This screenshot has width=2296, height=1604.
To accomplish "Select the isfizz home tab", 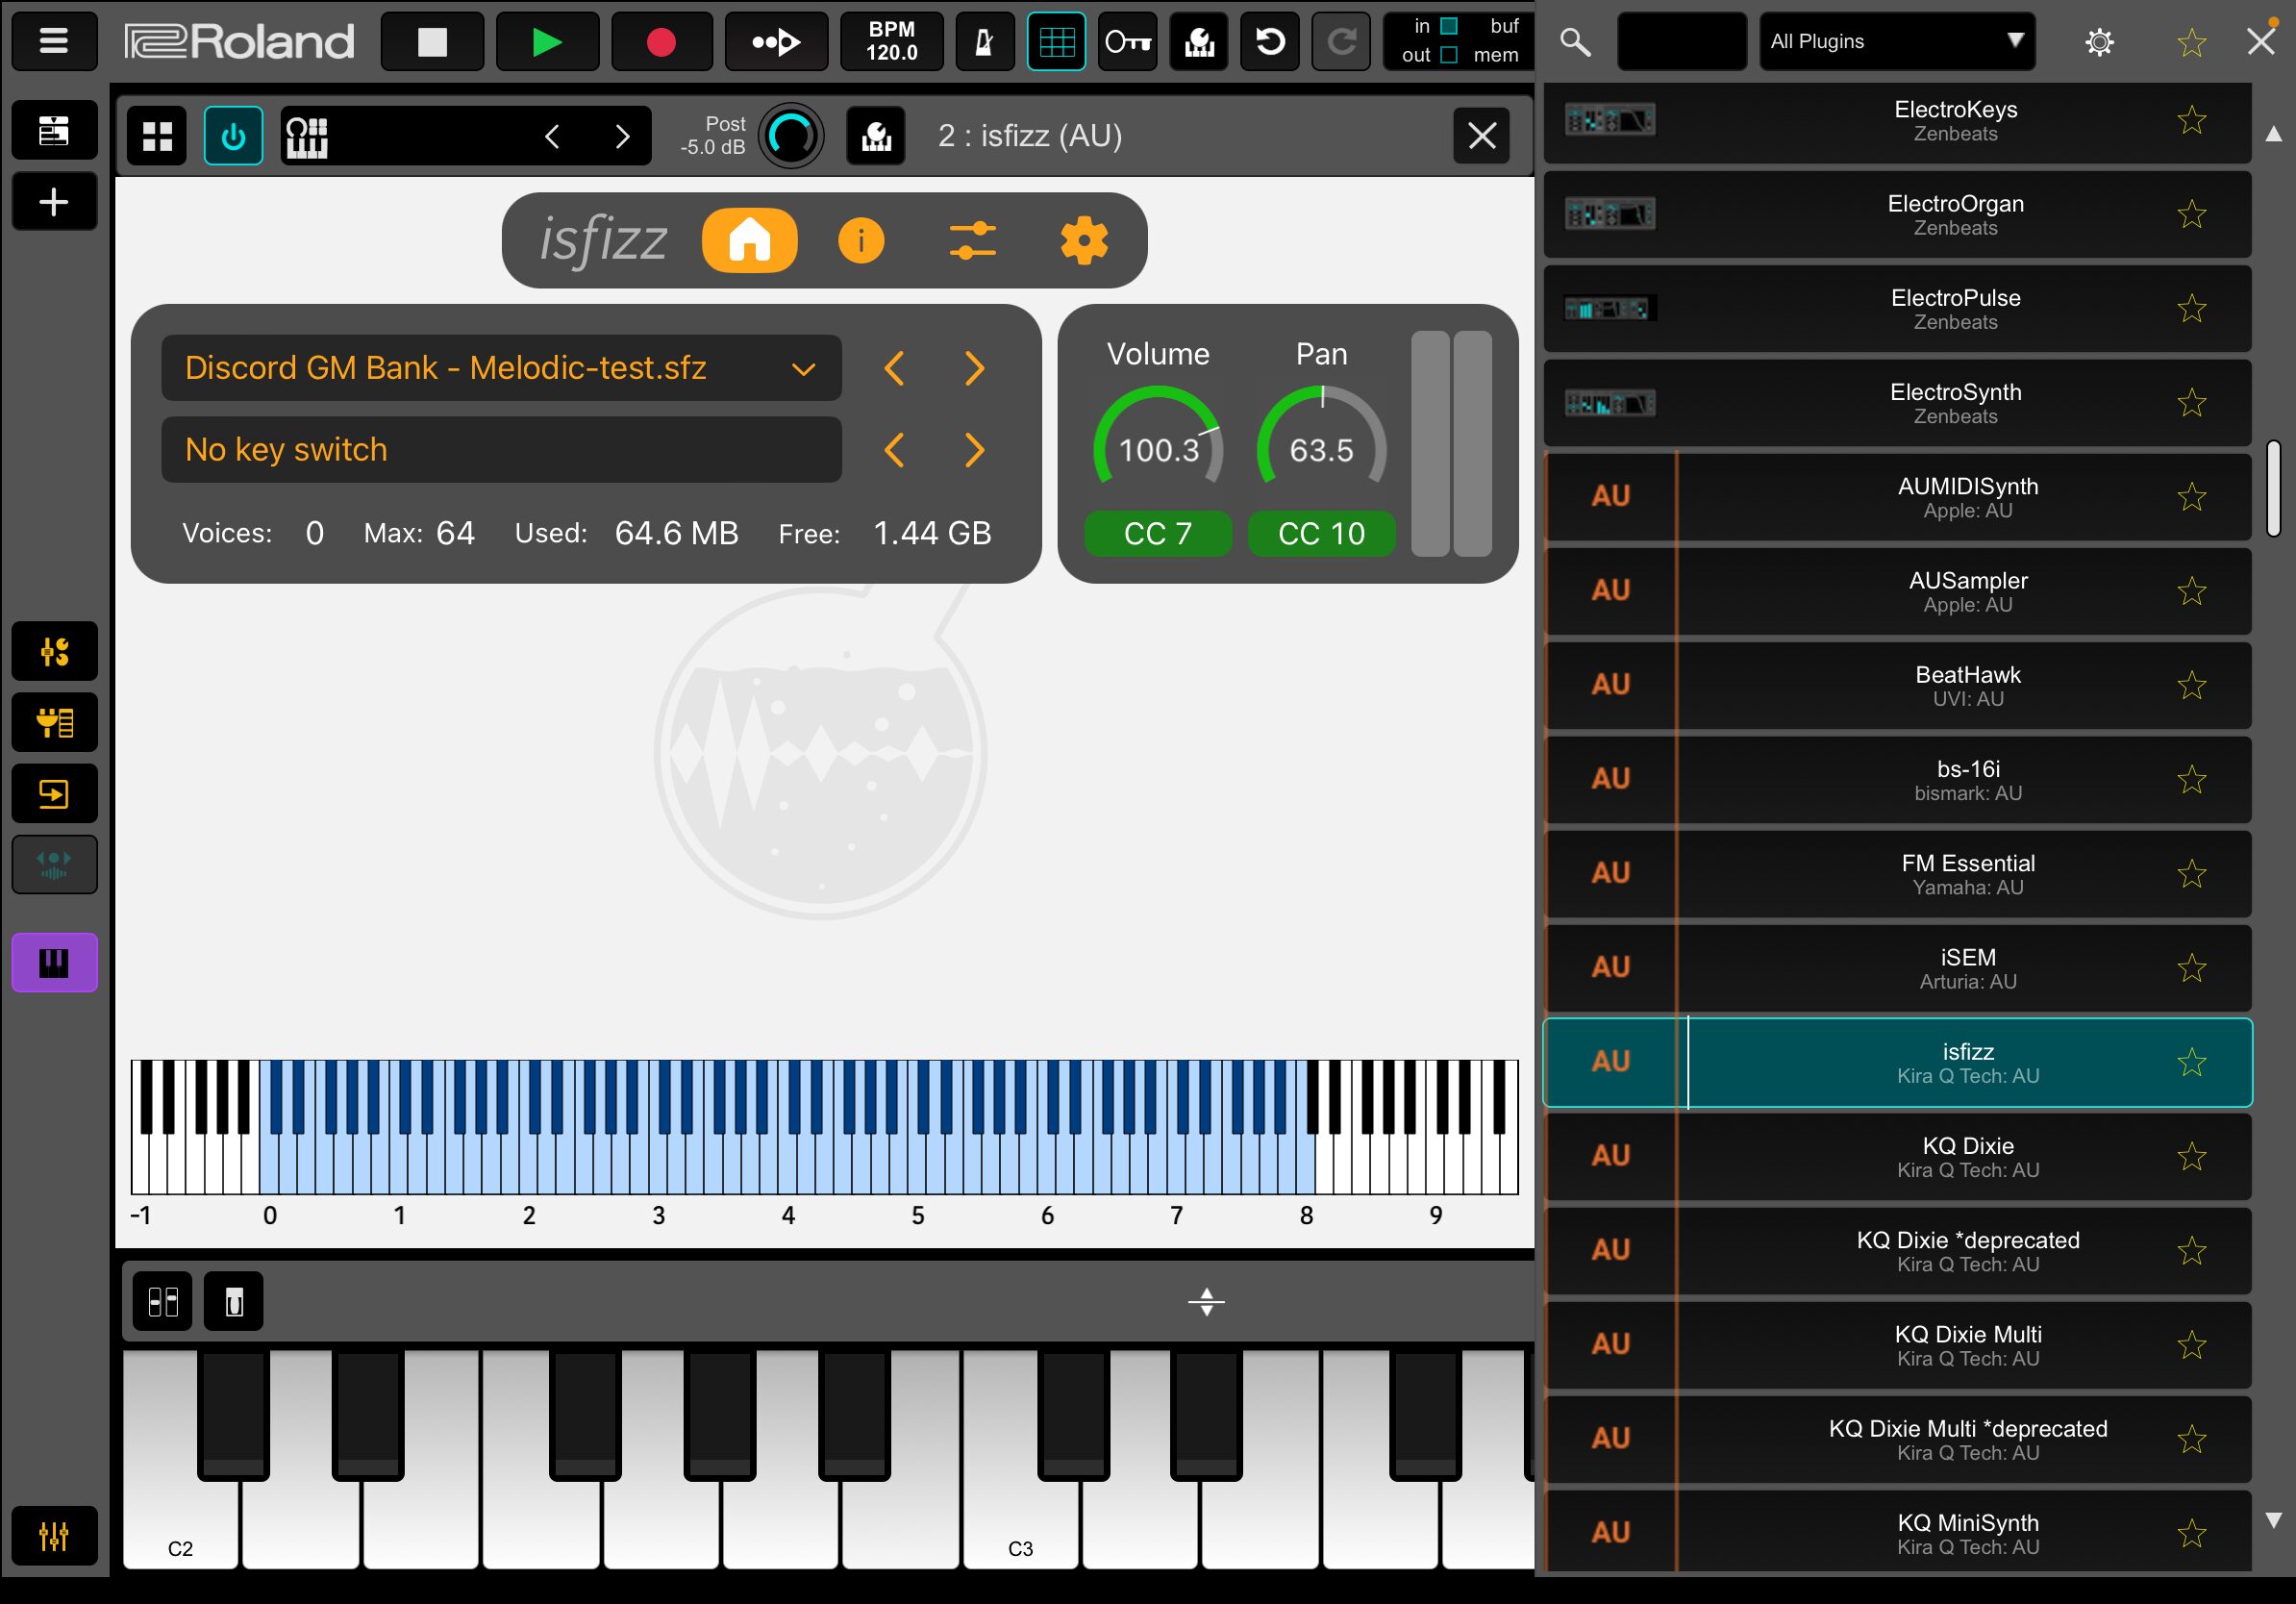I will [749, 241].
